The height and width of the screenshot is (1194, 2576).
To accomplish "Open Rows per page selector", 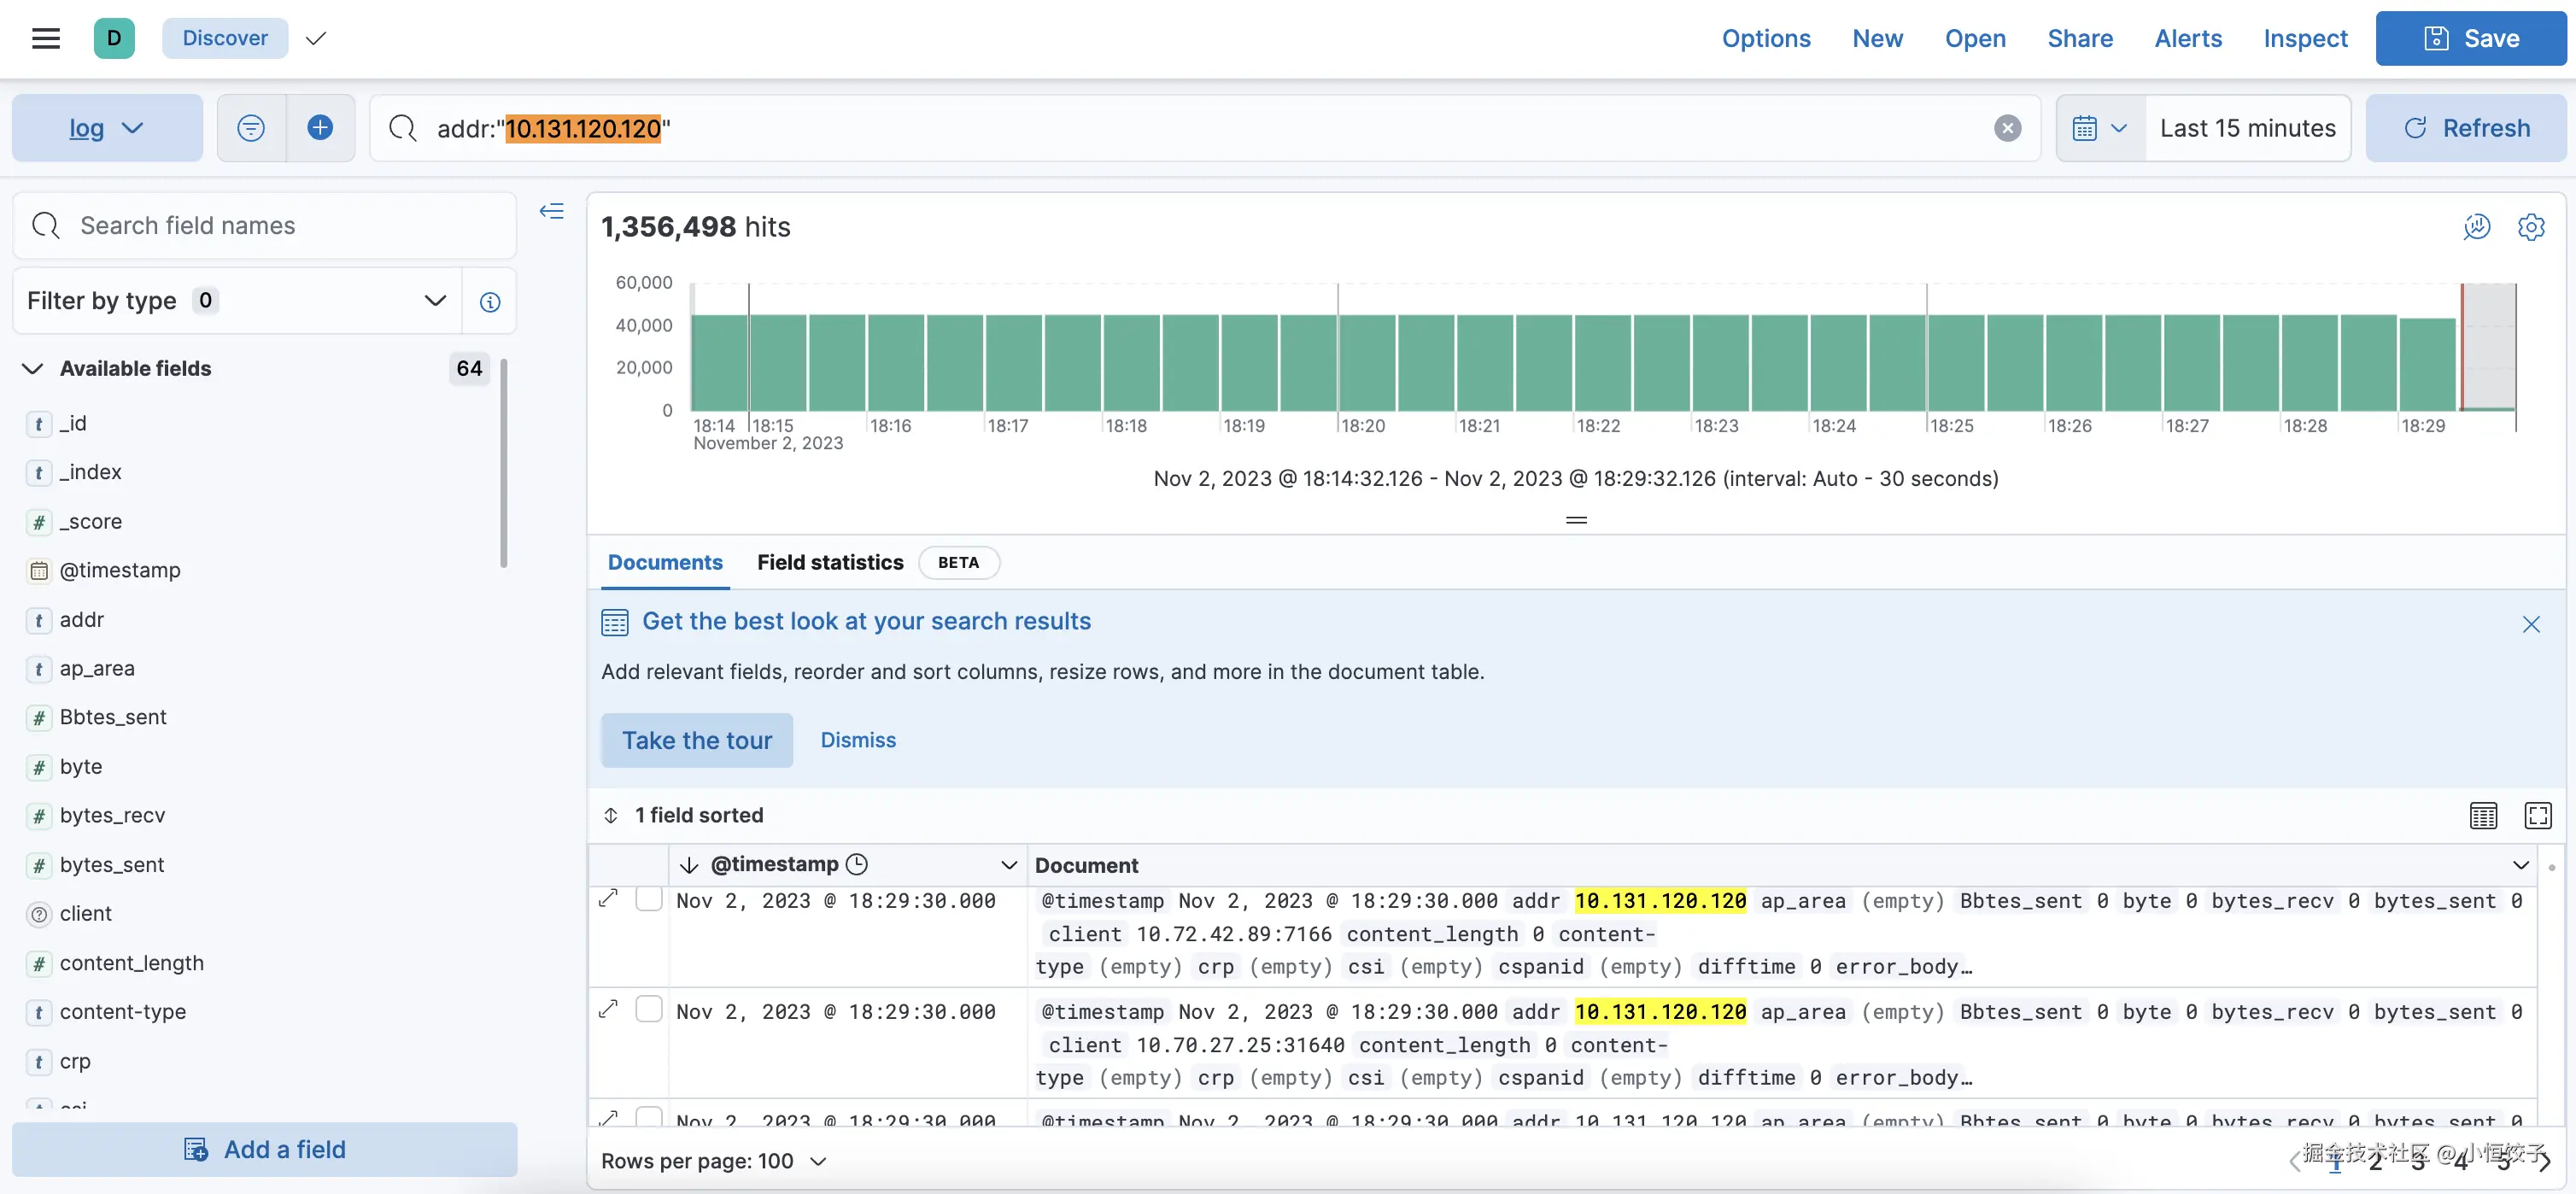I will (x=713, y=1161).
